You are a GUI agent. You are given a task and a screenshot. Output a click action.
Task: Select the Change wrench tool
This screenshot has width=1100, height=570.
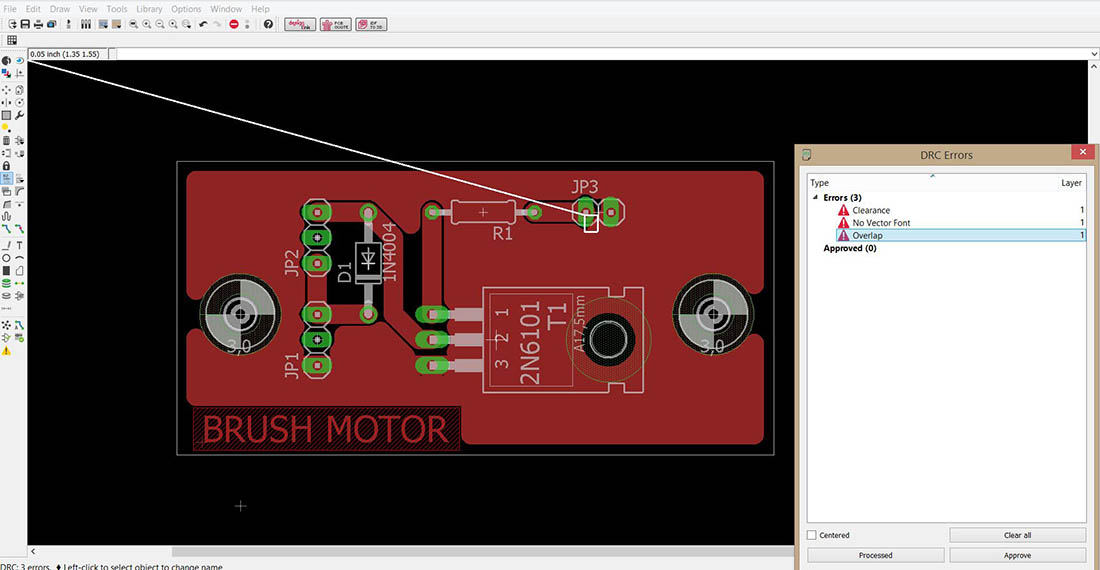[20, 115]
